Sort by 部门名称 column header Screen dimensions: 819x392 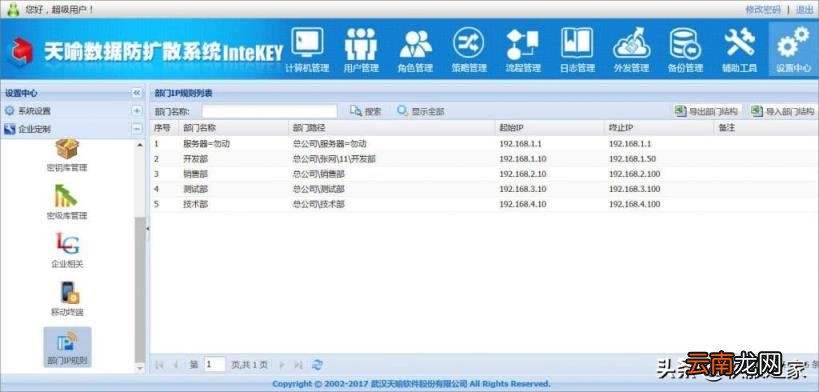tap(233, 128)
